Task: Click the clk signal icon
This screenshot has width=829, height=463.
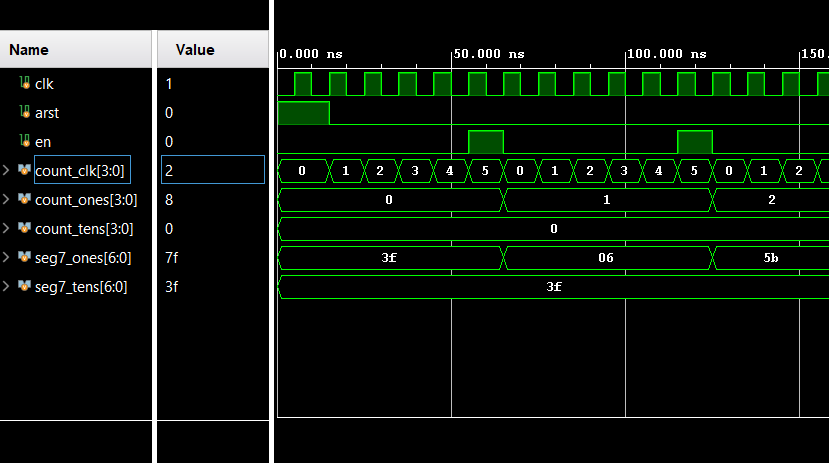Action: pos(24,83)
